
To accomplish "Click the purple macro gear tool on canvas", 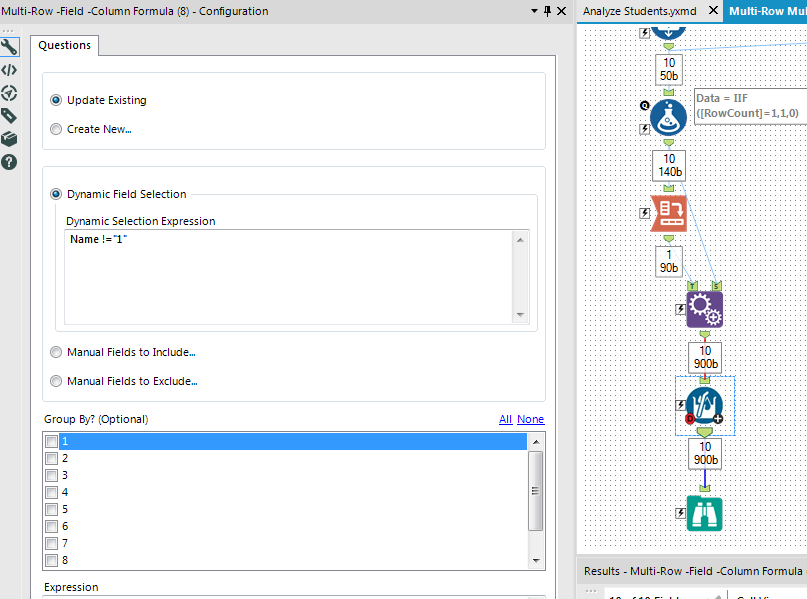I will [704, 309].
